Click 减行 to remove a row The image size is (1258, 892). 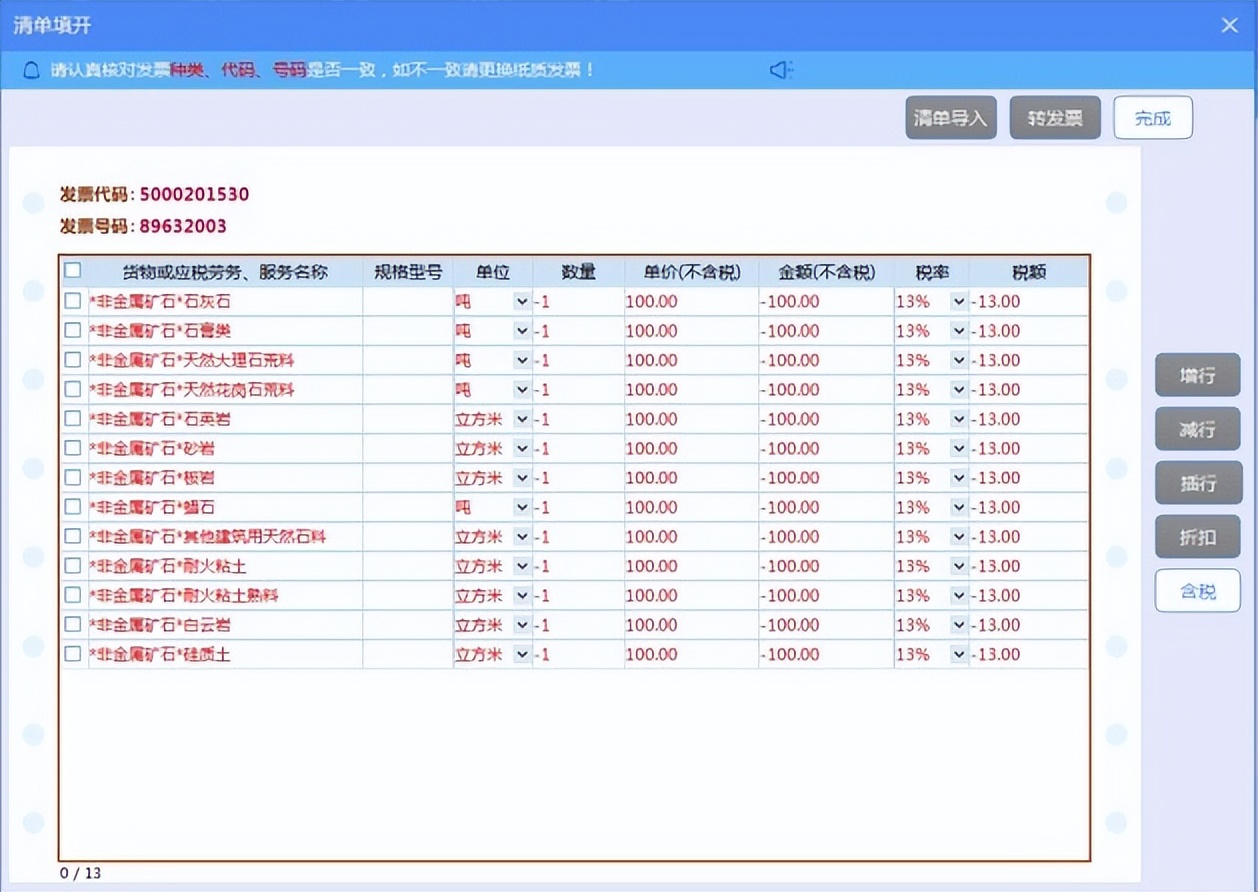[x=1197, y=429]
